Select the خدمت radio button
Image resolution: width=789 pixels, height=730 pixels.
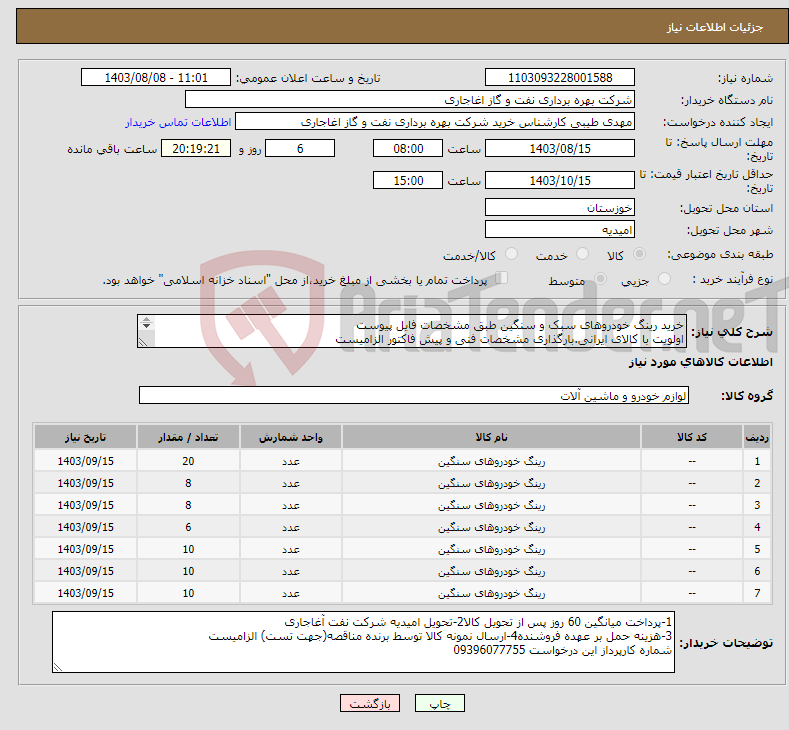[582, 254]
